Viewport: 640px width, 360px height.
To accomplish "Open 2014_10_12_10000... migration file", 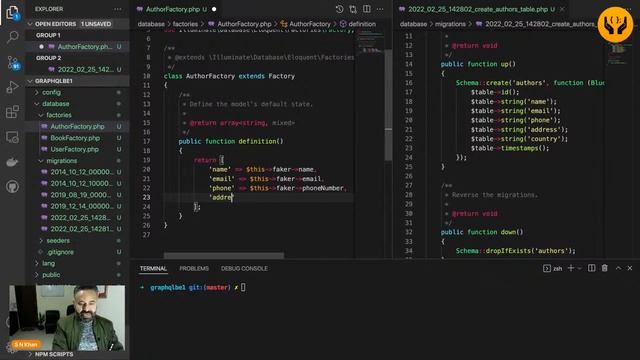I will (78, 184).
